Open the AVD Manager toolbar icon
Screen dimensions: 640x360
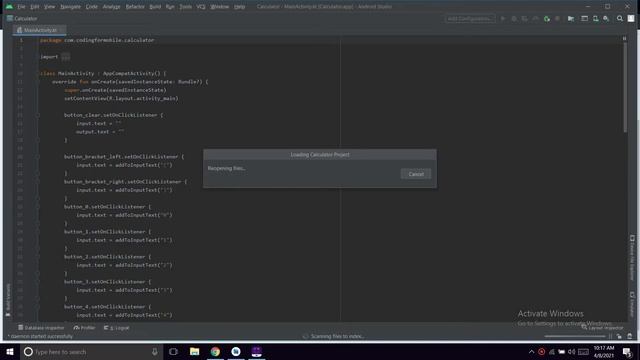click(584, 19)
